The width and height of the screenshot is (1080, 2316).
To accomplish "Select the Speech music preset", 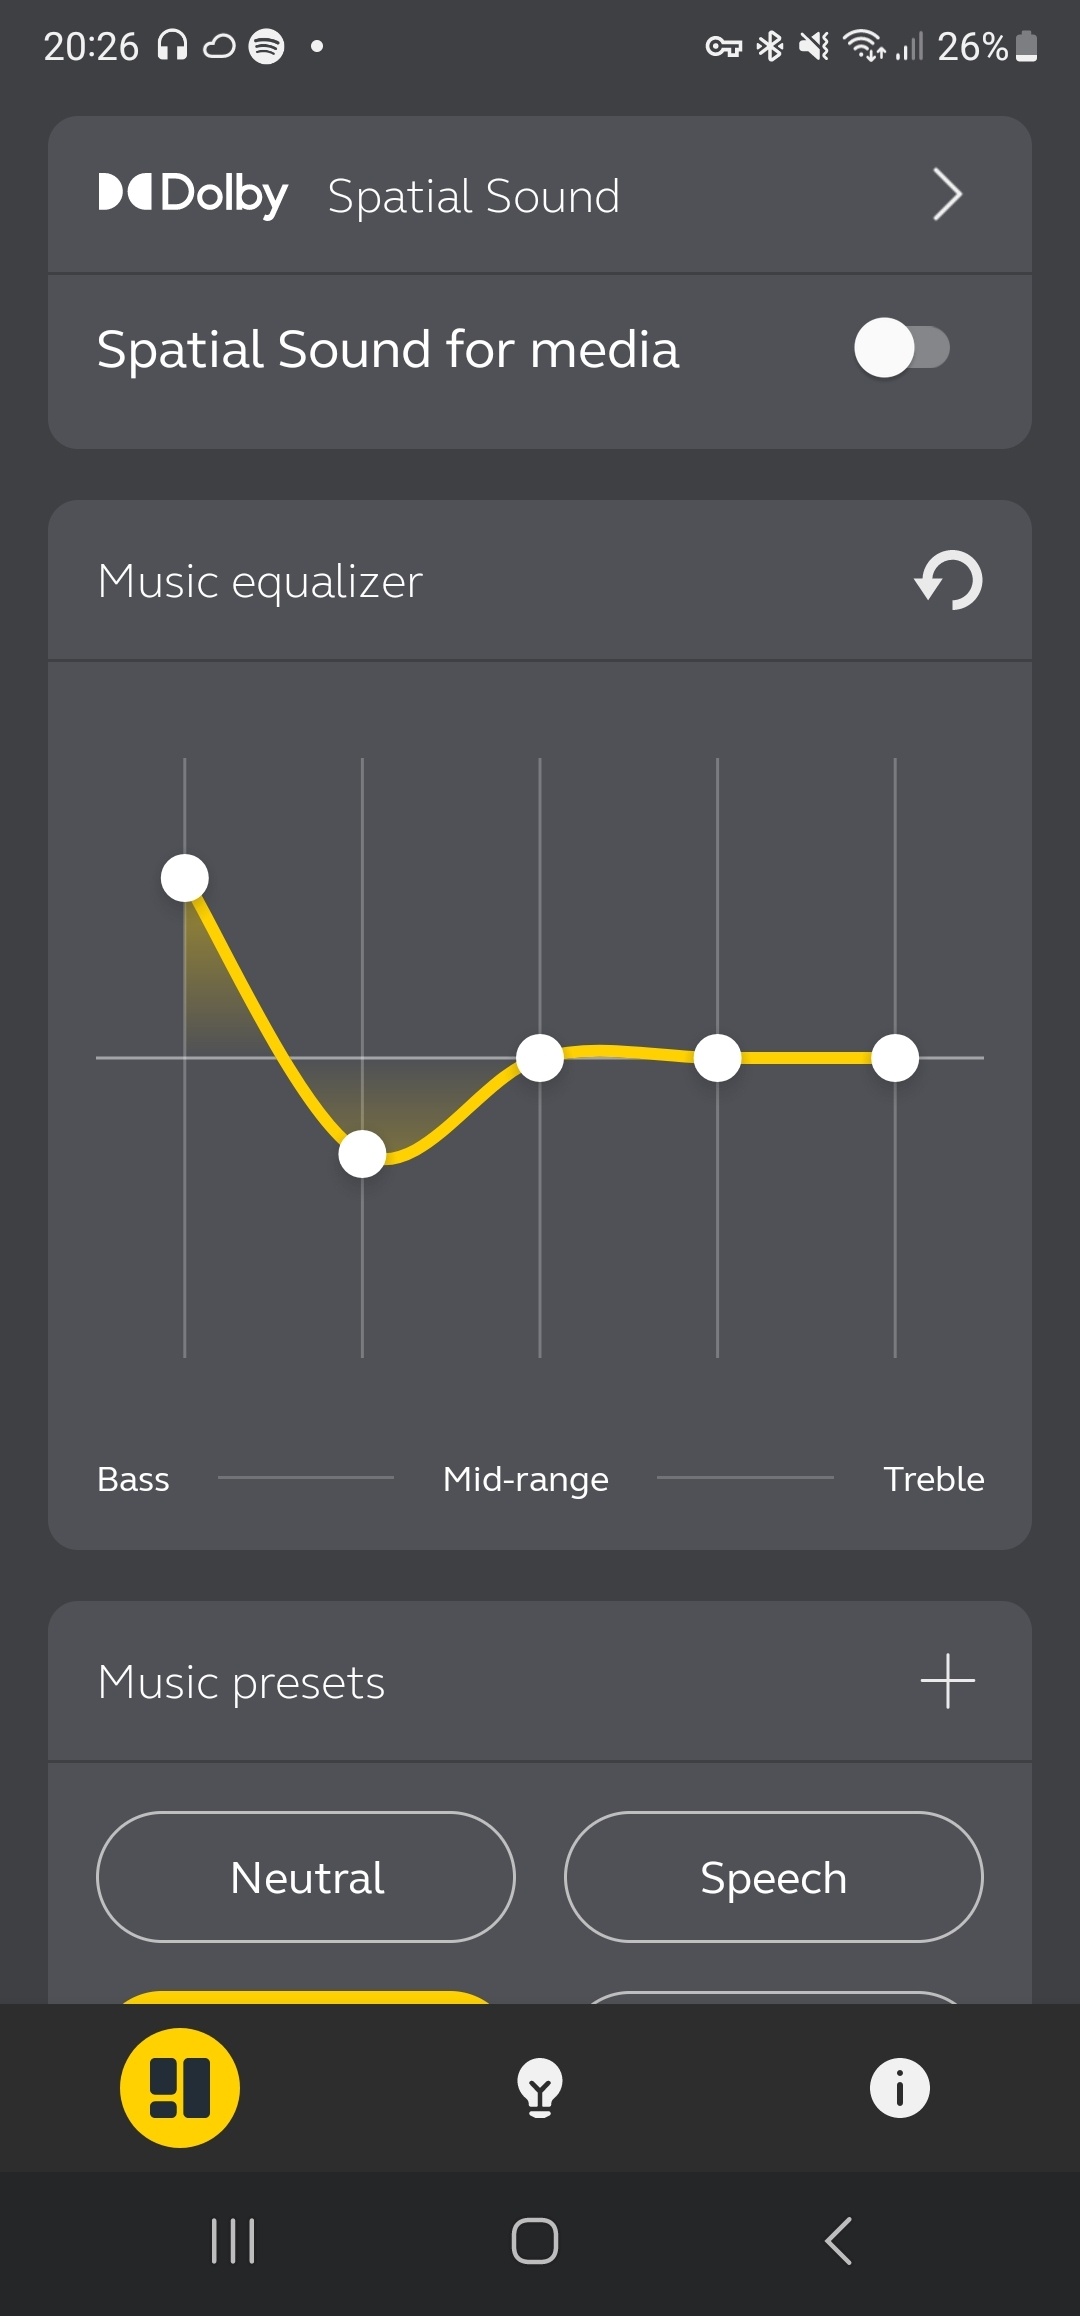I will pyautogui.click(x=773, y=1877).
